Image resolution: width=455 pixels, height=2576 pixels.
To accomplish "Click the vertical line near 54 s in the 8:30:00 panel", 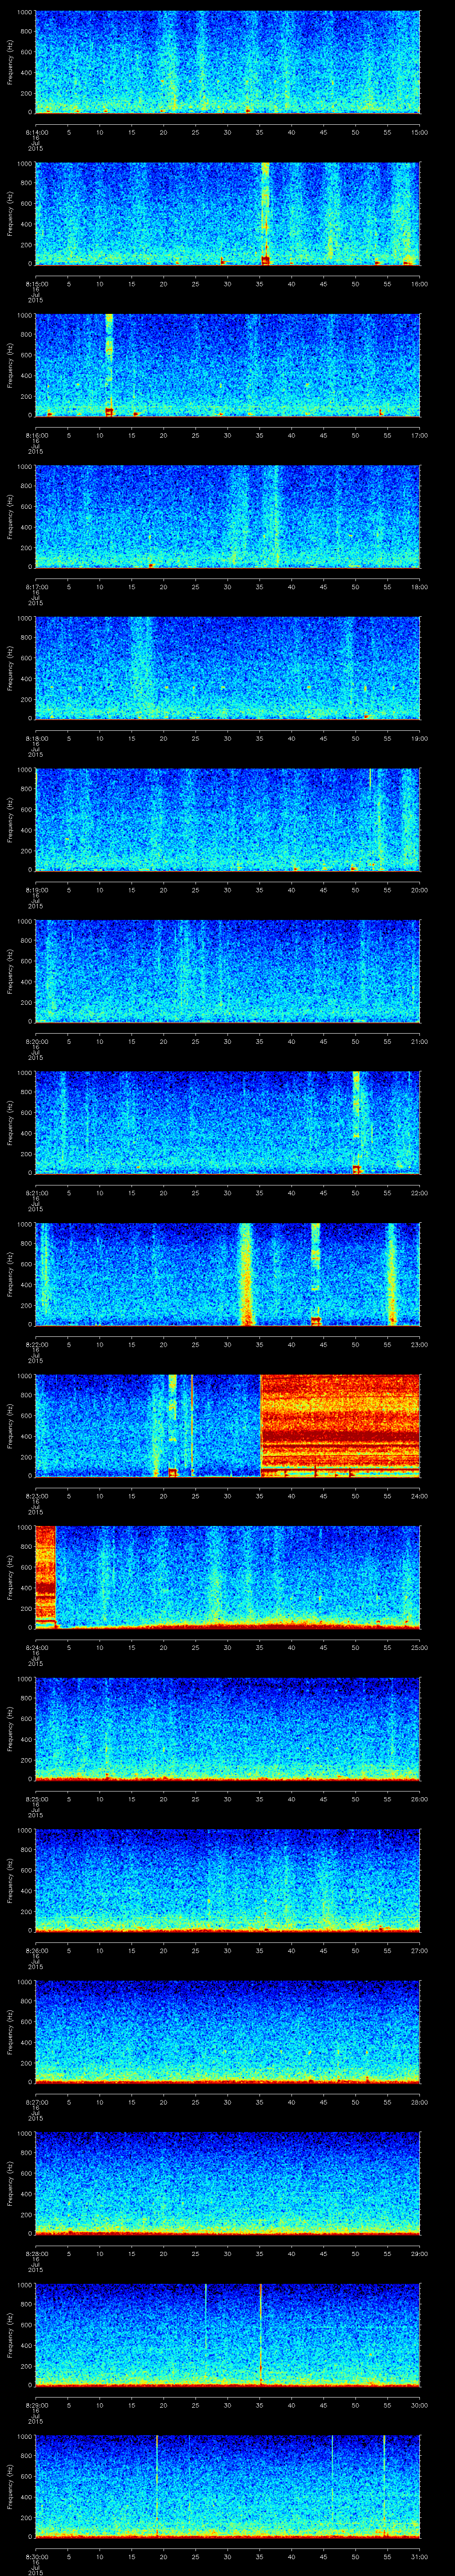I will pos(384,2488).
